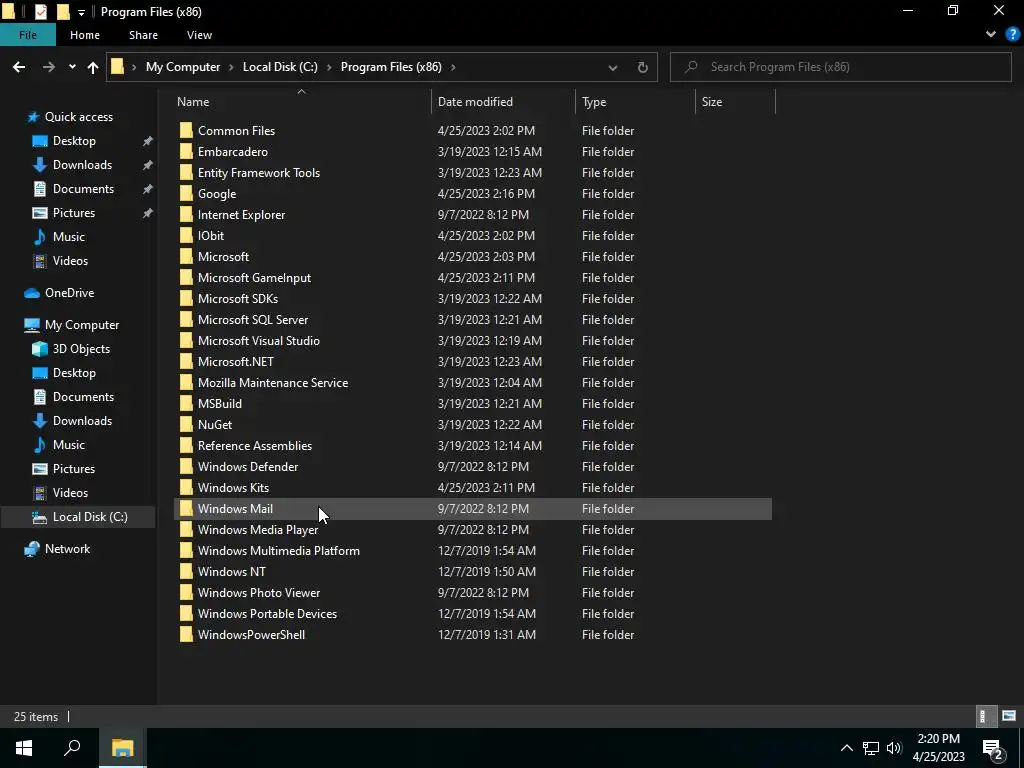The height and width of the screenshot is (768, 1024).
Task: Switch to large icons view in status bar
Action: point(1008,716)
